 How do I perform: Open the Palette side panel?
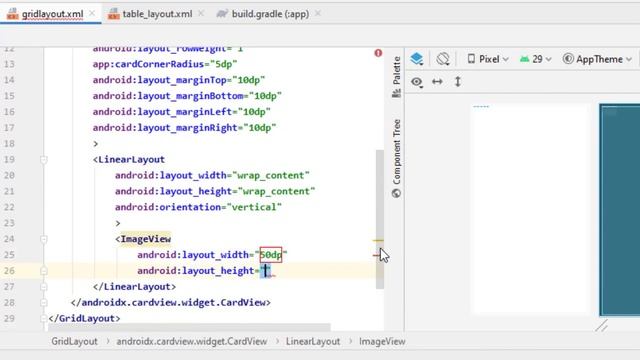[x=396, y=77]
